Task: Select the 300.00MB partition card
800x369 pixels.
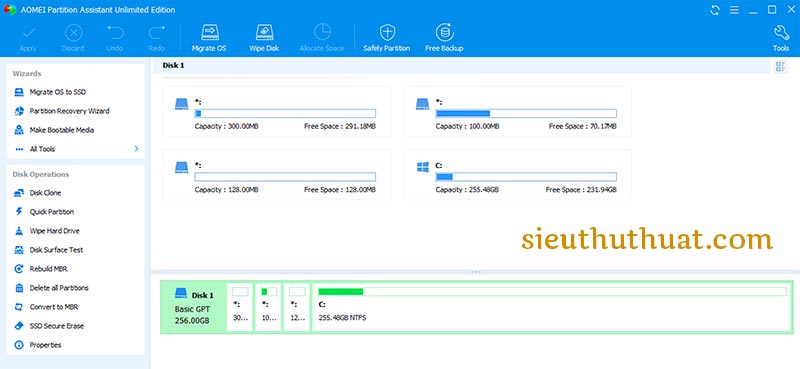Action: pyautogui.click(x=277, y=112)
